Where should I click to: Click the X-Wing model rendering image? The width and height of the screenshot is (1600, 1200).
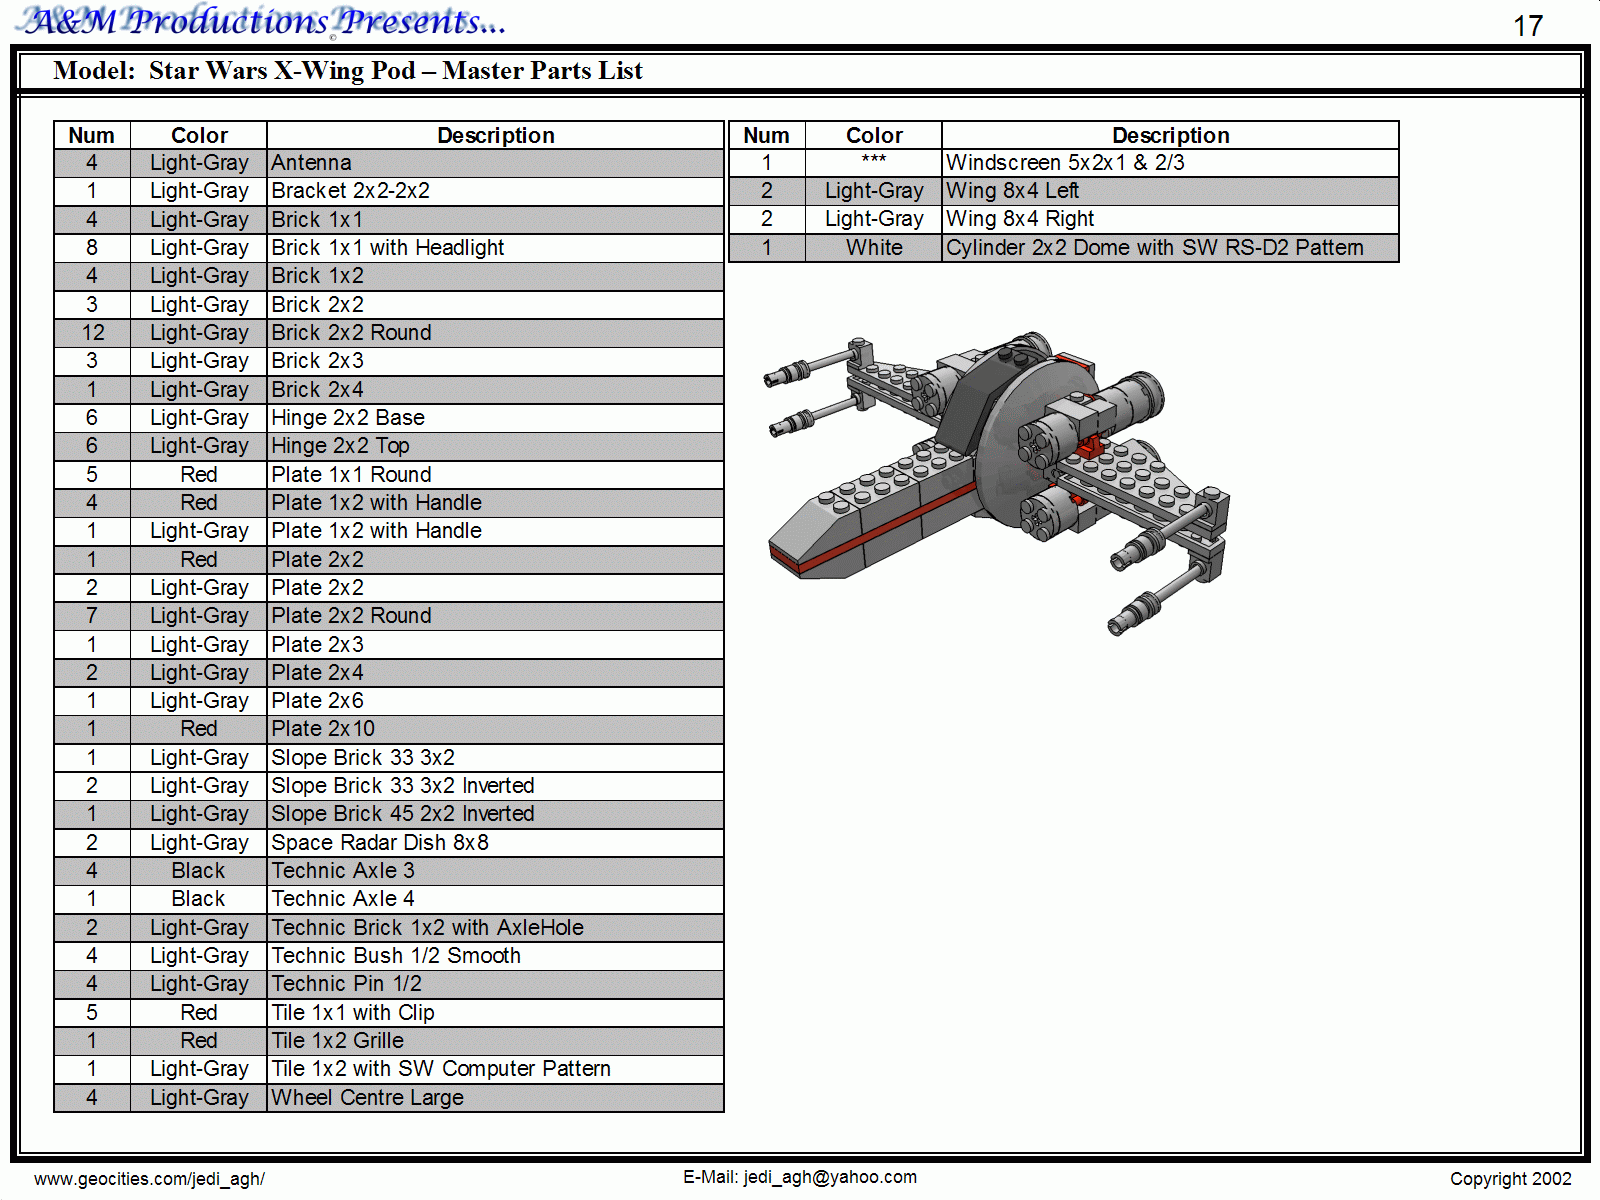998,484
